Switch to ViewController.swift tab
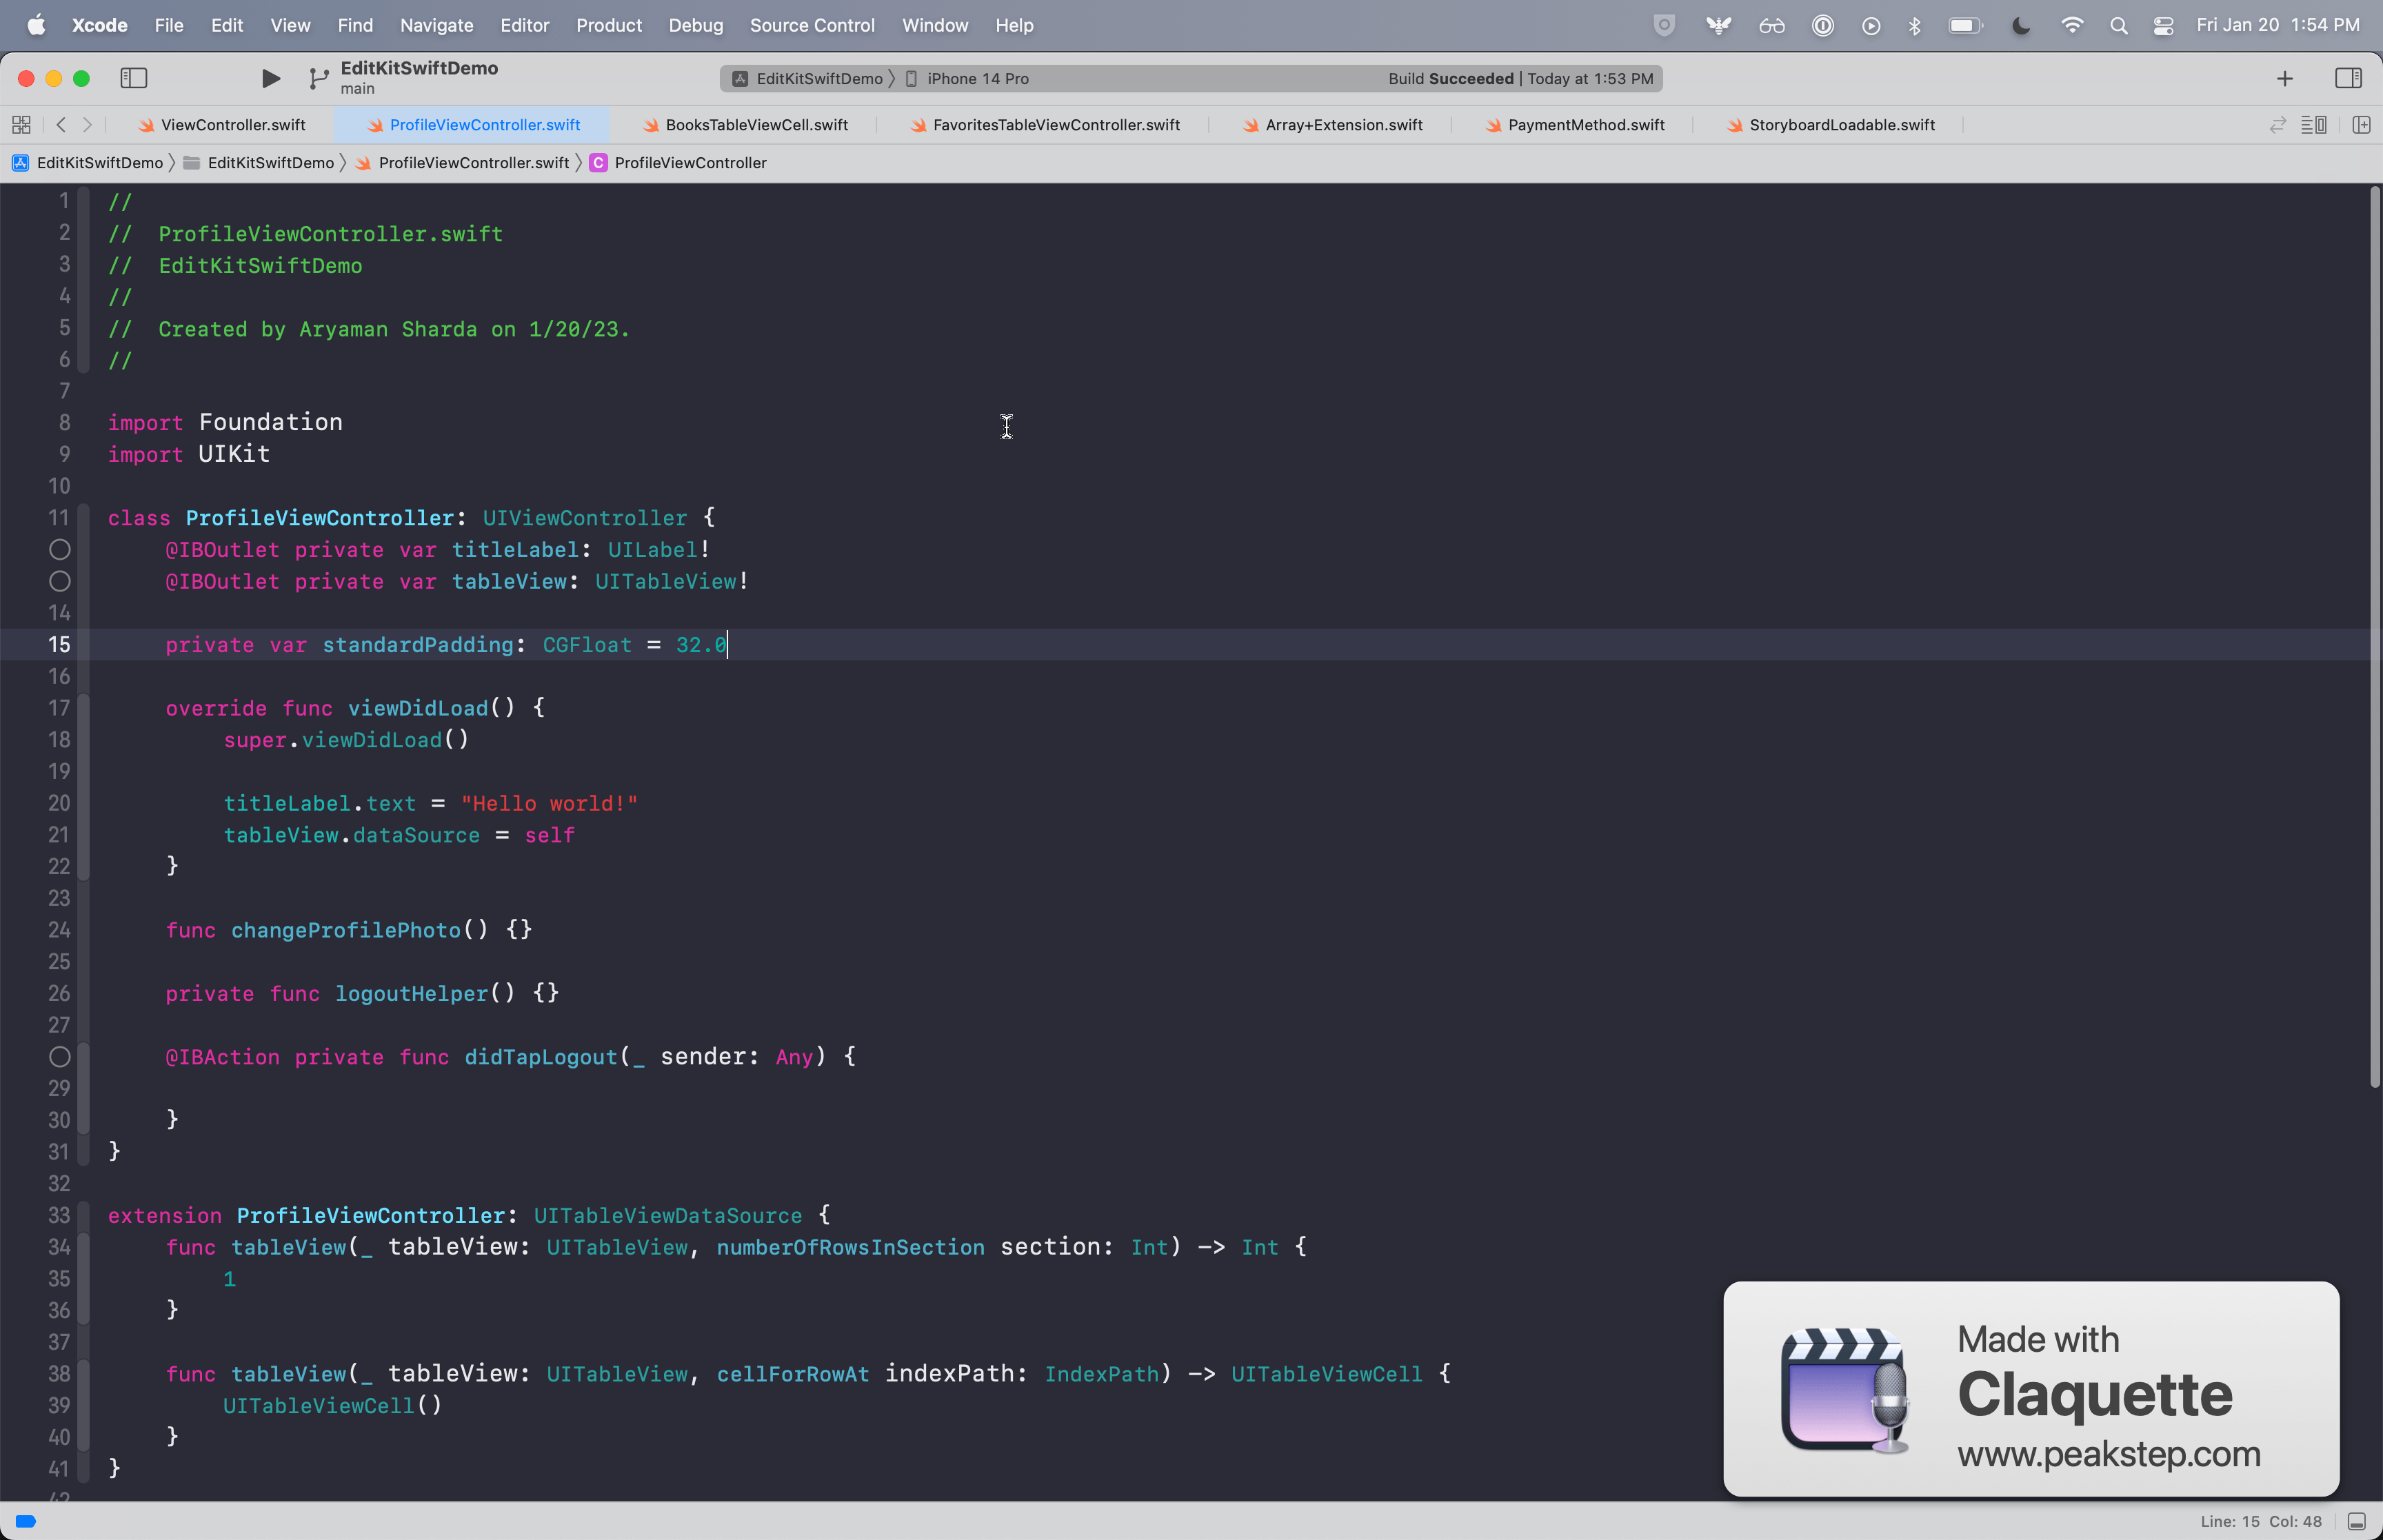This screenshot has width=2383, height=1540. 222,125
